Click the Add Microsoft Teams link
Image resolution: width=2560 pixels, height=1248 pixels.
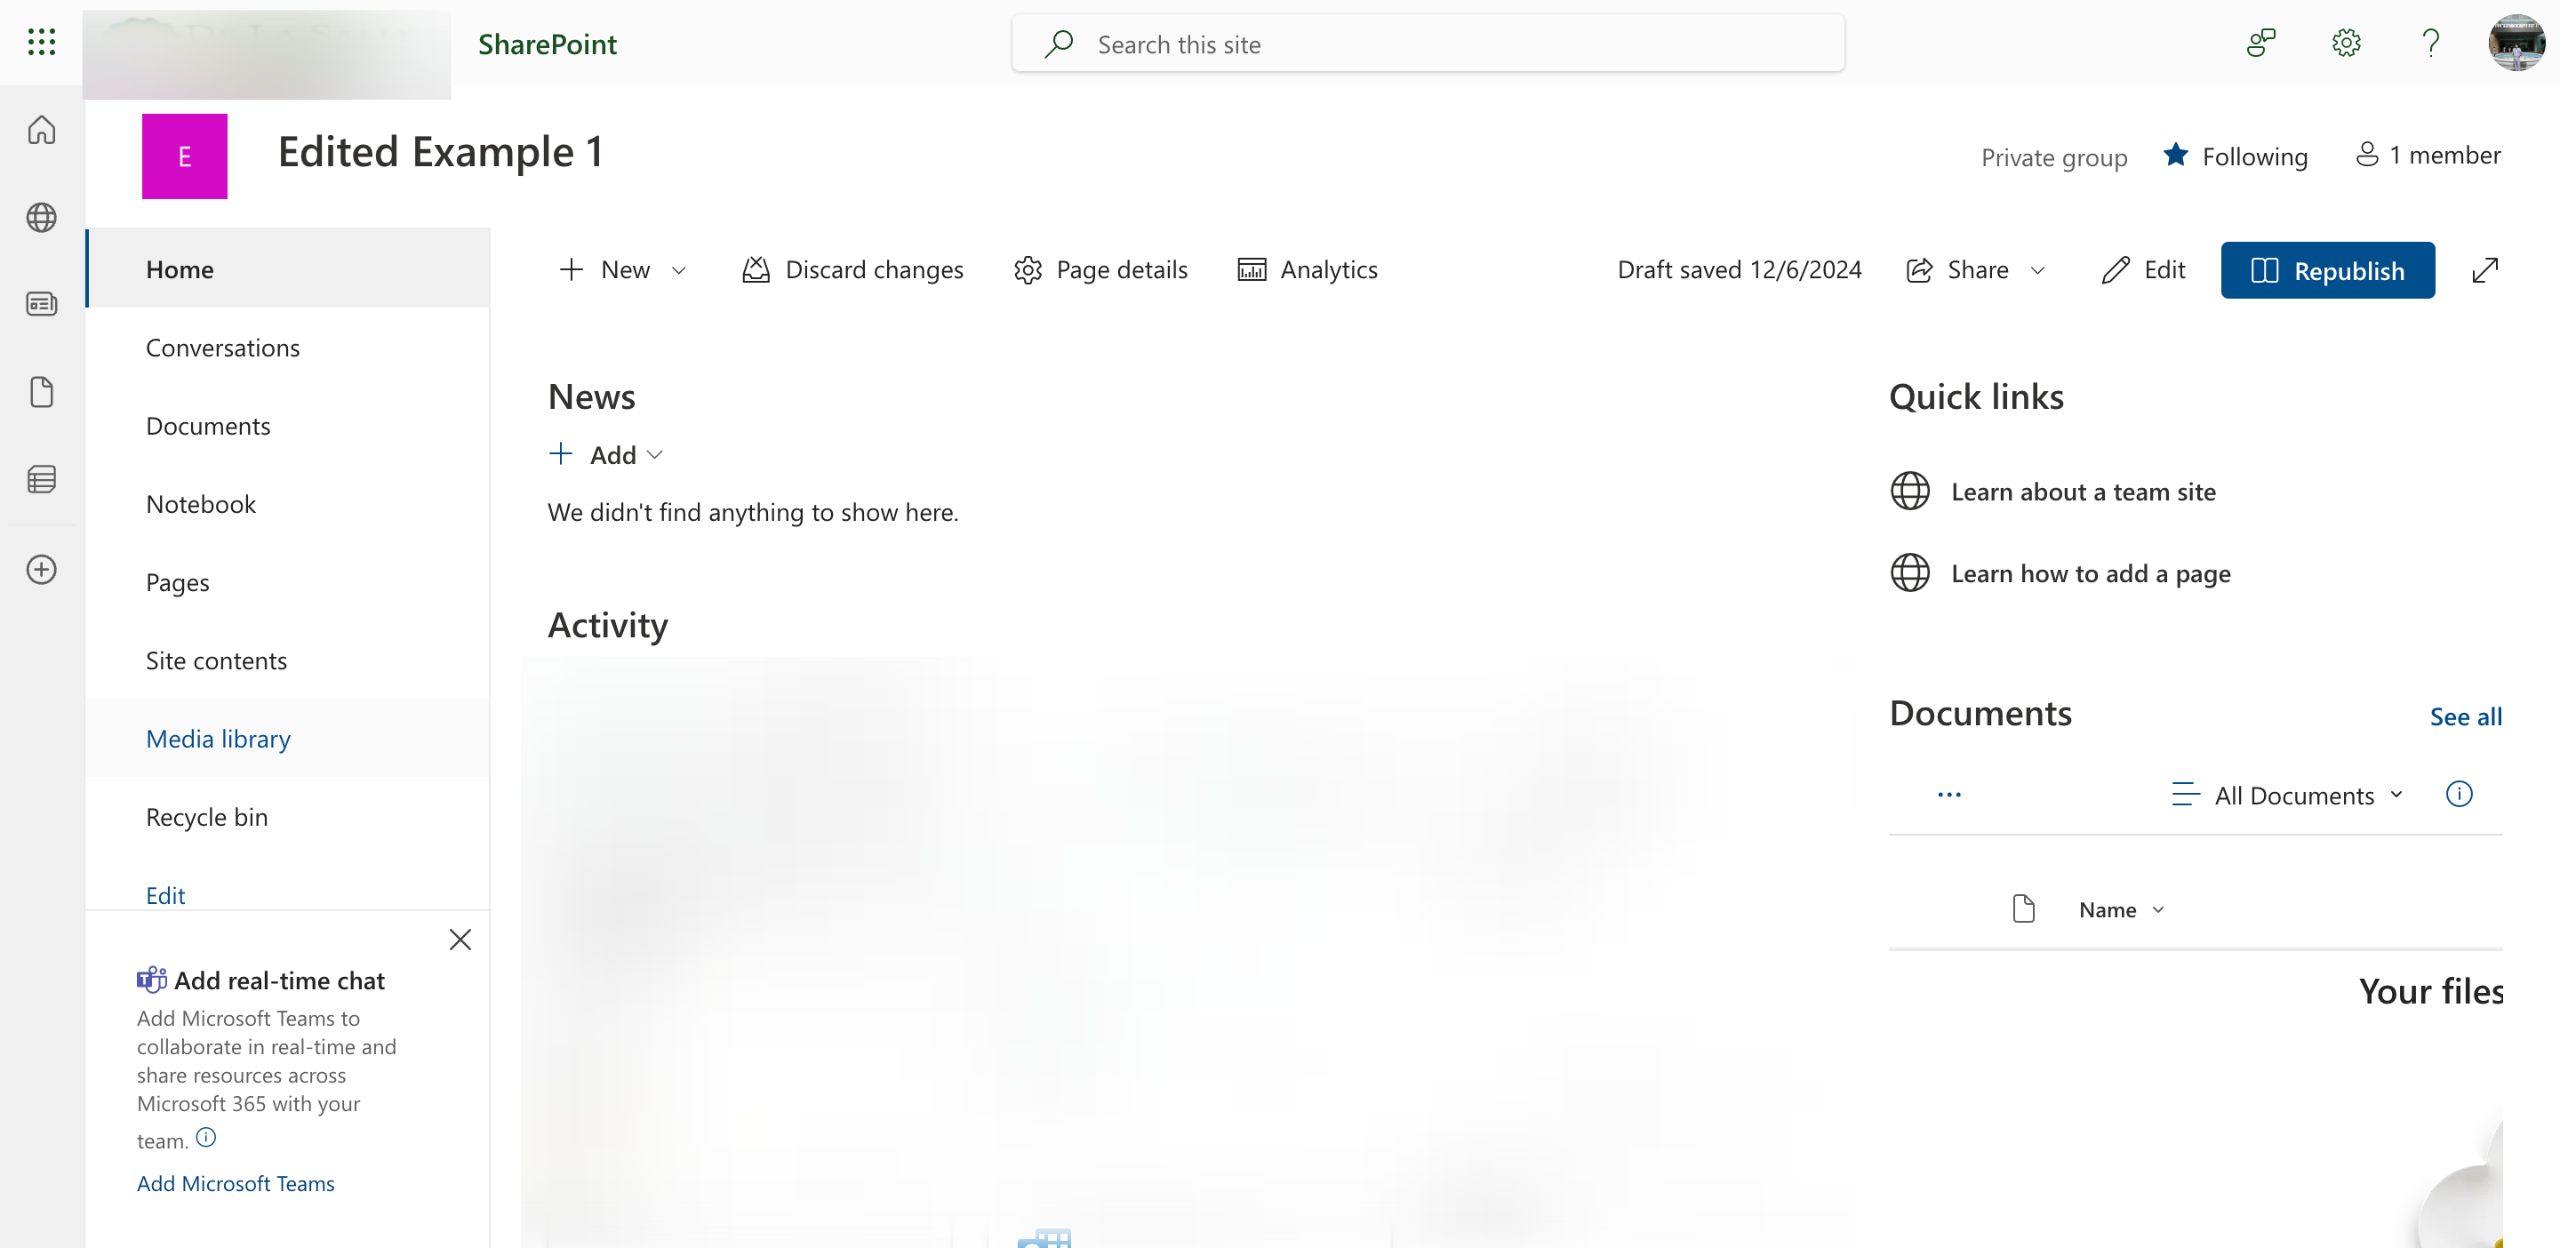(236, 1183)
